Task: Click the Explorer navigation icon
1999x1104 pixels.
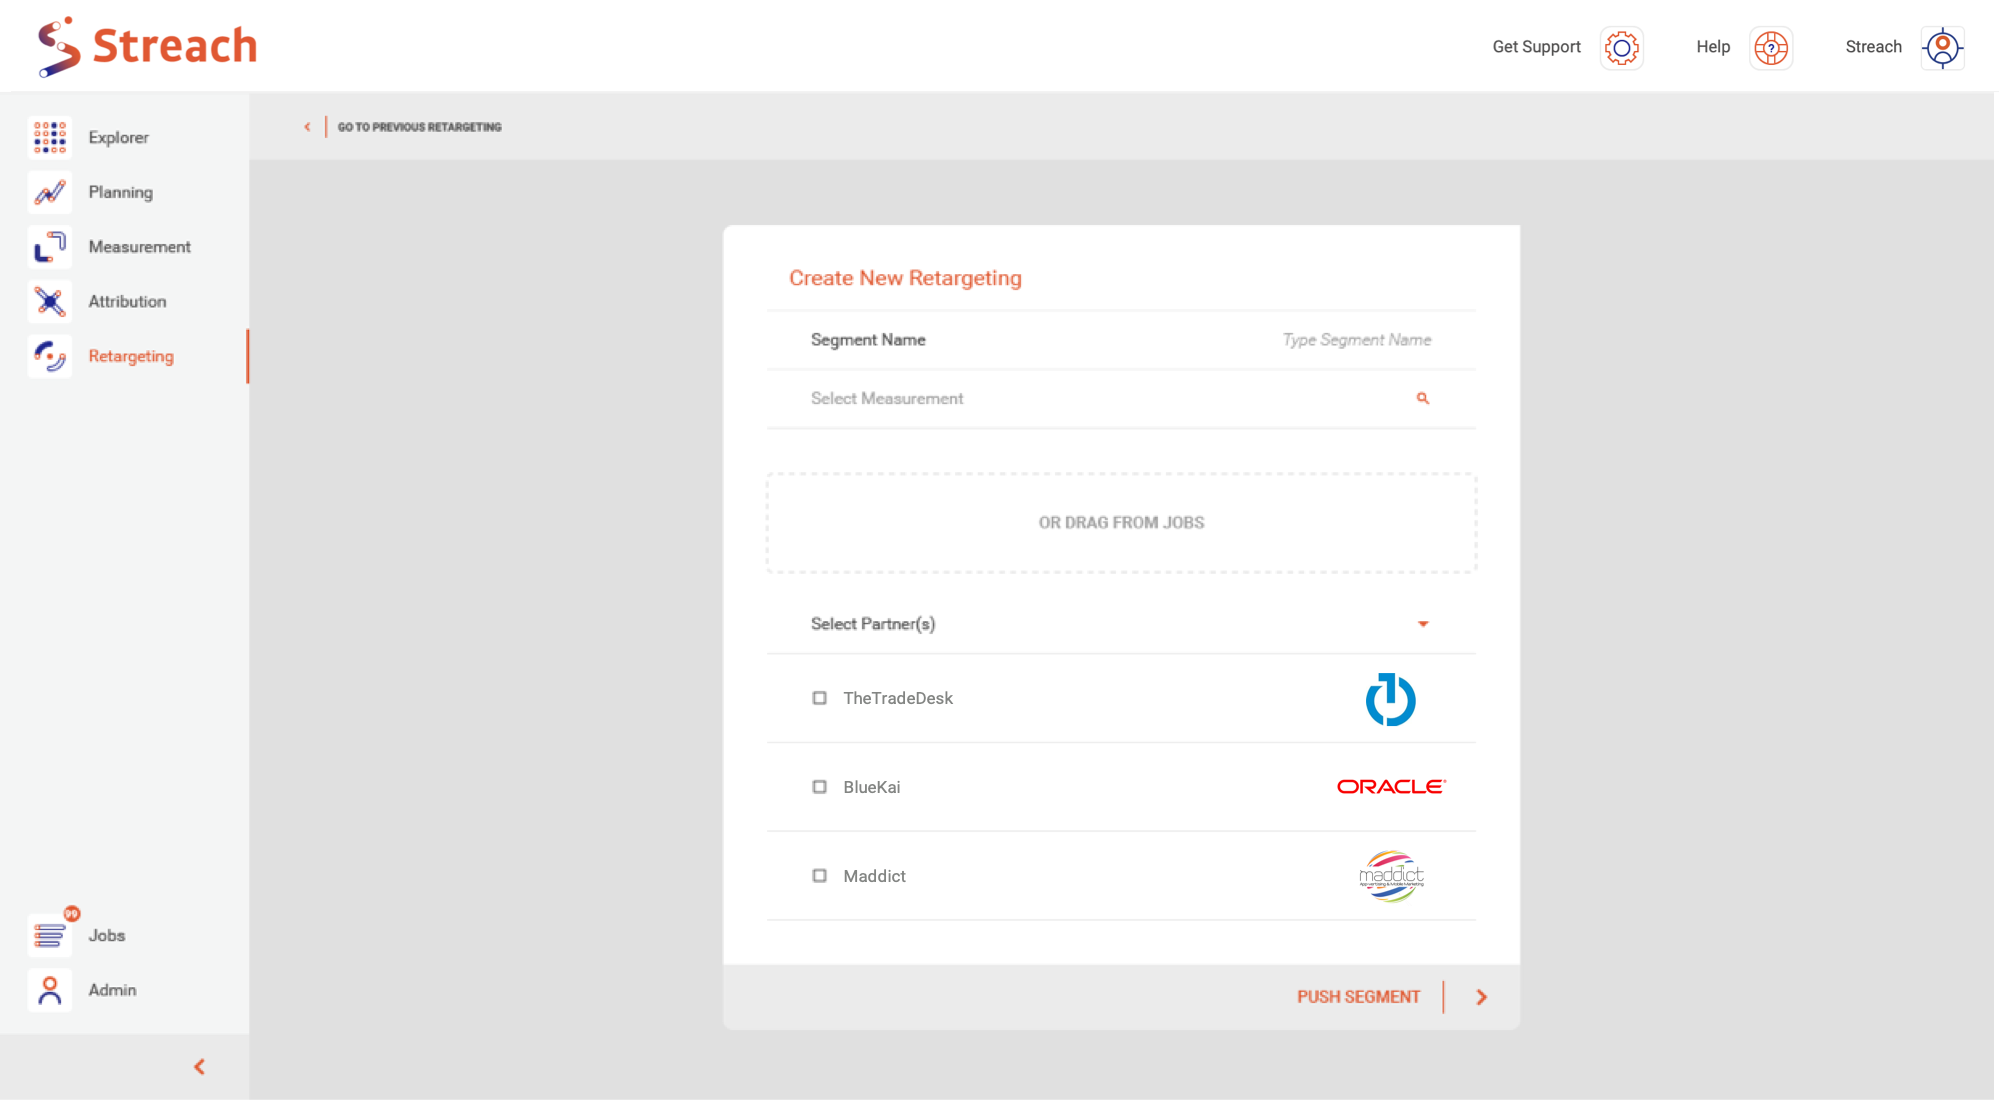Action: pos(49,137)
